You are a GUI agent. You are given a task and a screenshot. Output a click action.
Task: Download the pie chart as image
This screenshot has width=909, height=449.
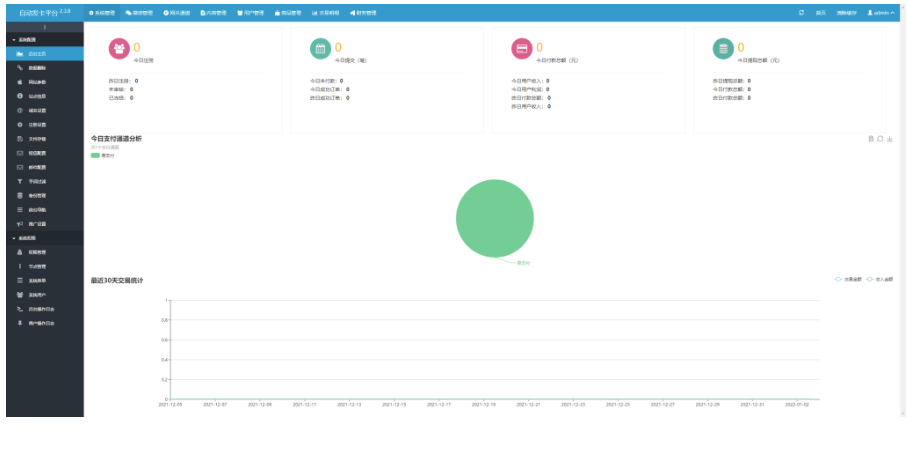(890, 138)
